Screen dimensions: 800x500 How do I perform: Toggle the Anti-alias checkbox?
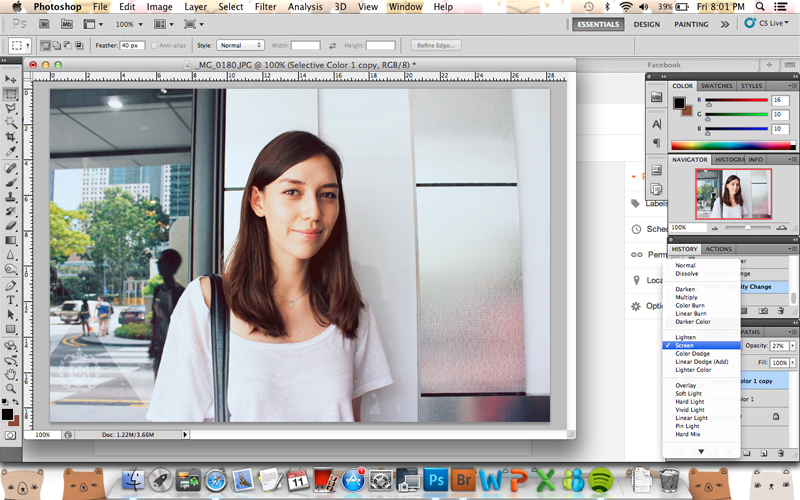155,45
